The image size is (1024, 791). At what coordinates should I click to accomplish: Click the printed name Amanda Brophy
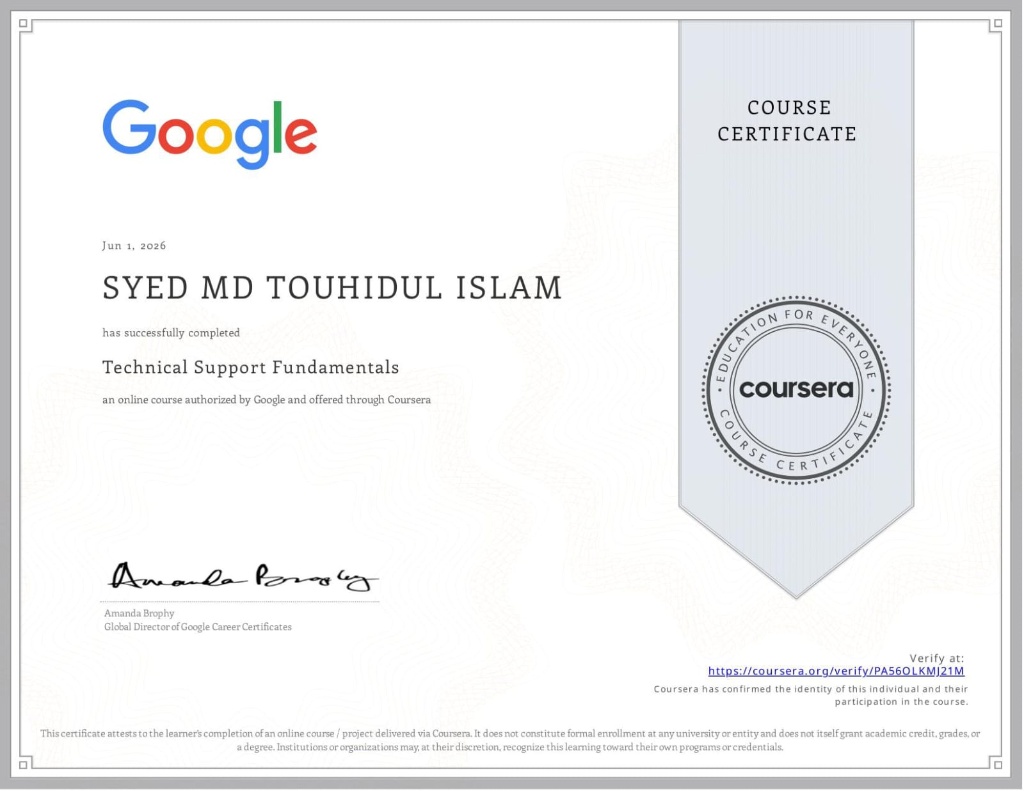[x=139, y=613]
